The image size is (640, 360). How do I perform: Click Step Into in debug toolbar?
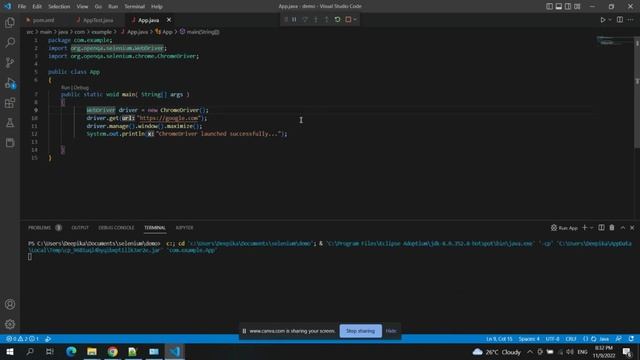[316, 20]
